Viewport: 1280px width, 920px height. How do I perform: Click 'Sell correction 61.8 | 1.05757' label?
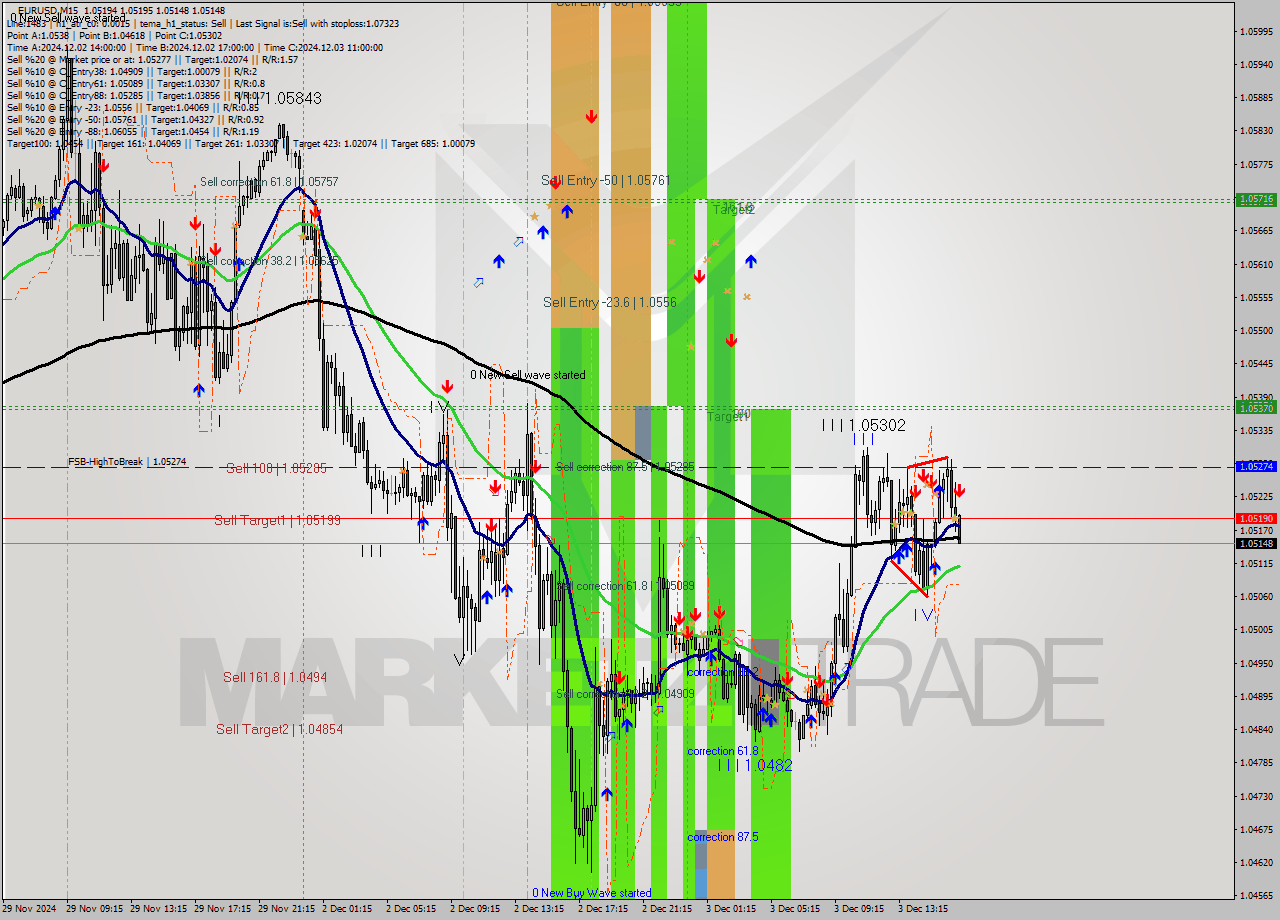point(269,182)
